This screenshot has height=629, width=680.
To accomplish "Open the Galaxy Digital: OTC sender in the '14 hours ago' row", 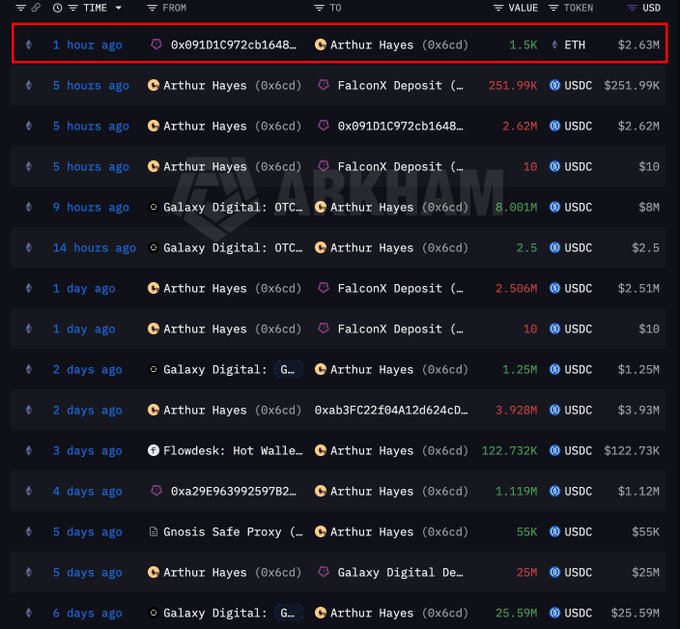I will 232,248.
